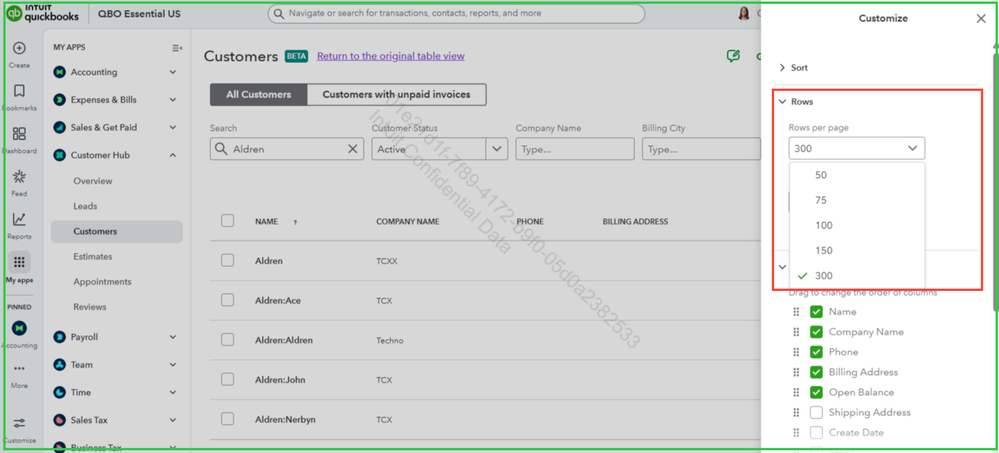Click search magnifier in Search field
The image size is (999, 453).
[x=221, y=148]
